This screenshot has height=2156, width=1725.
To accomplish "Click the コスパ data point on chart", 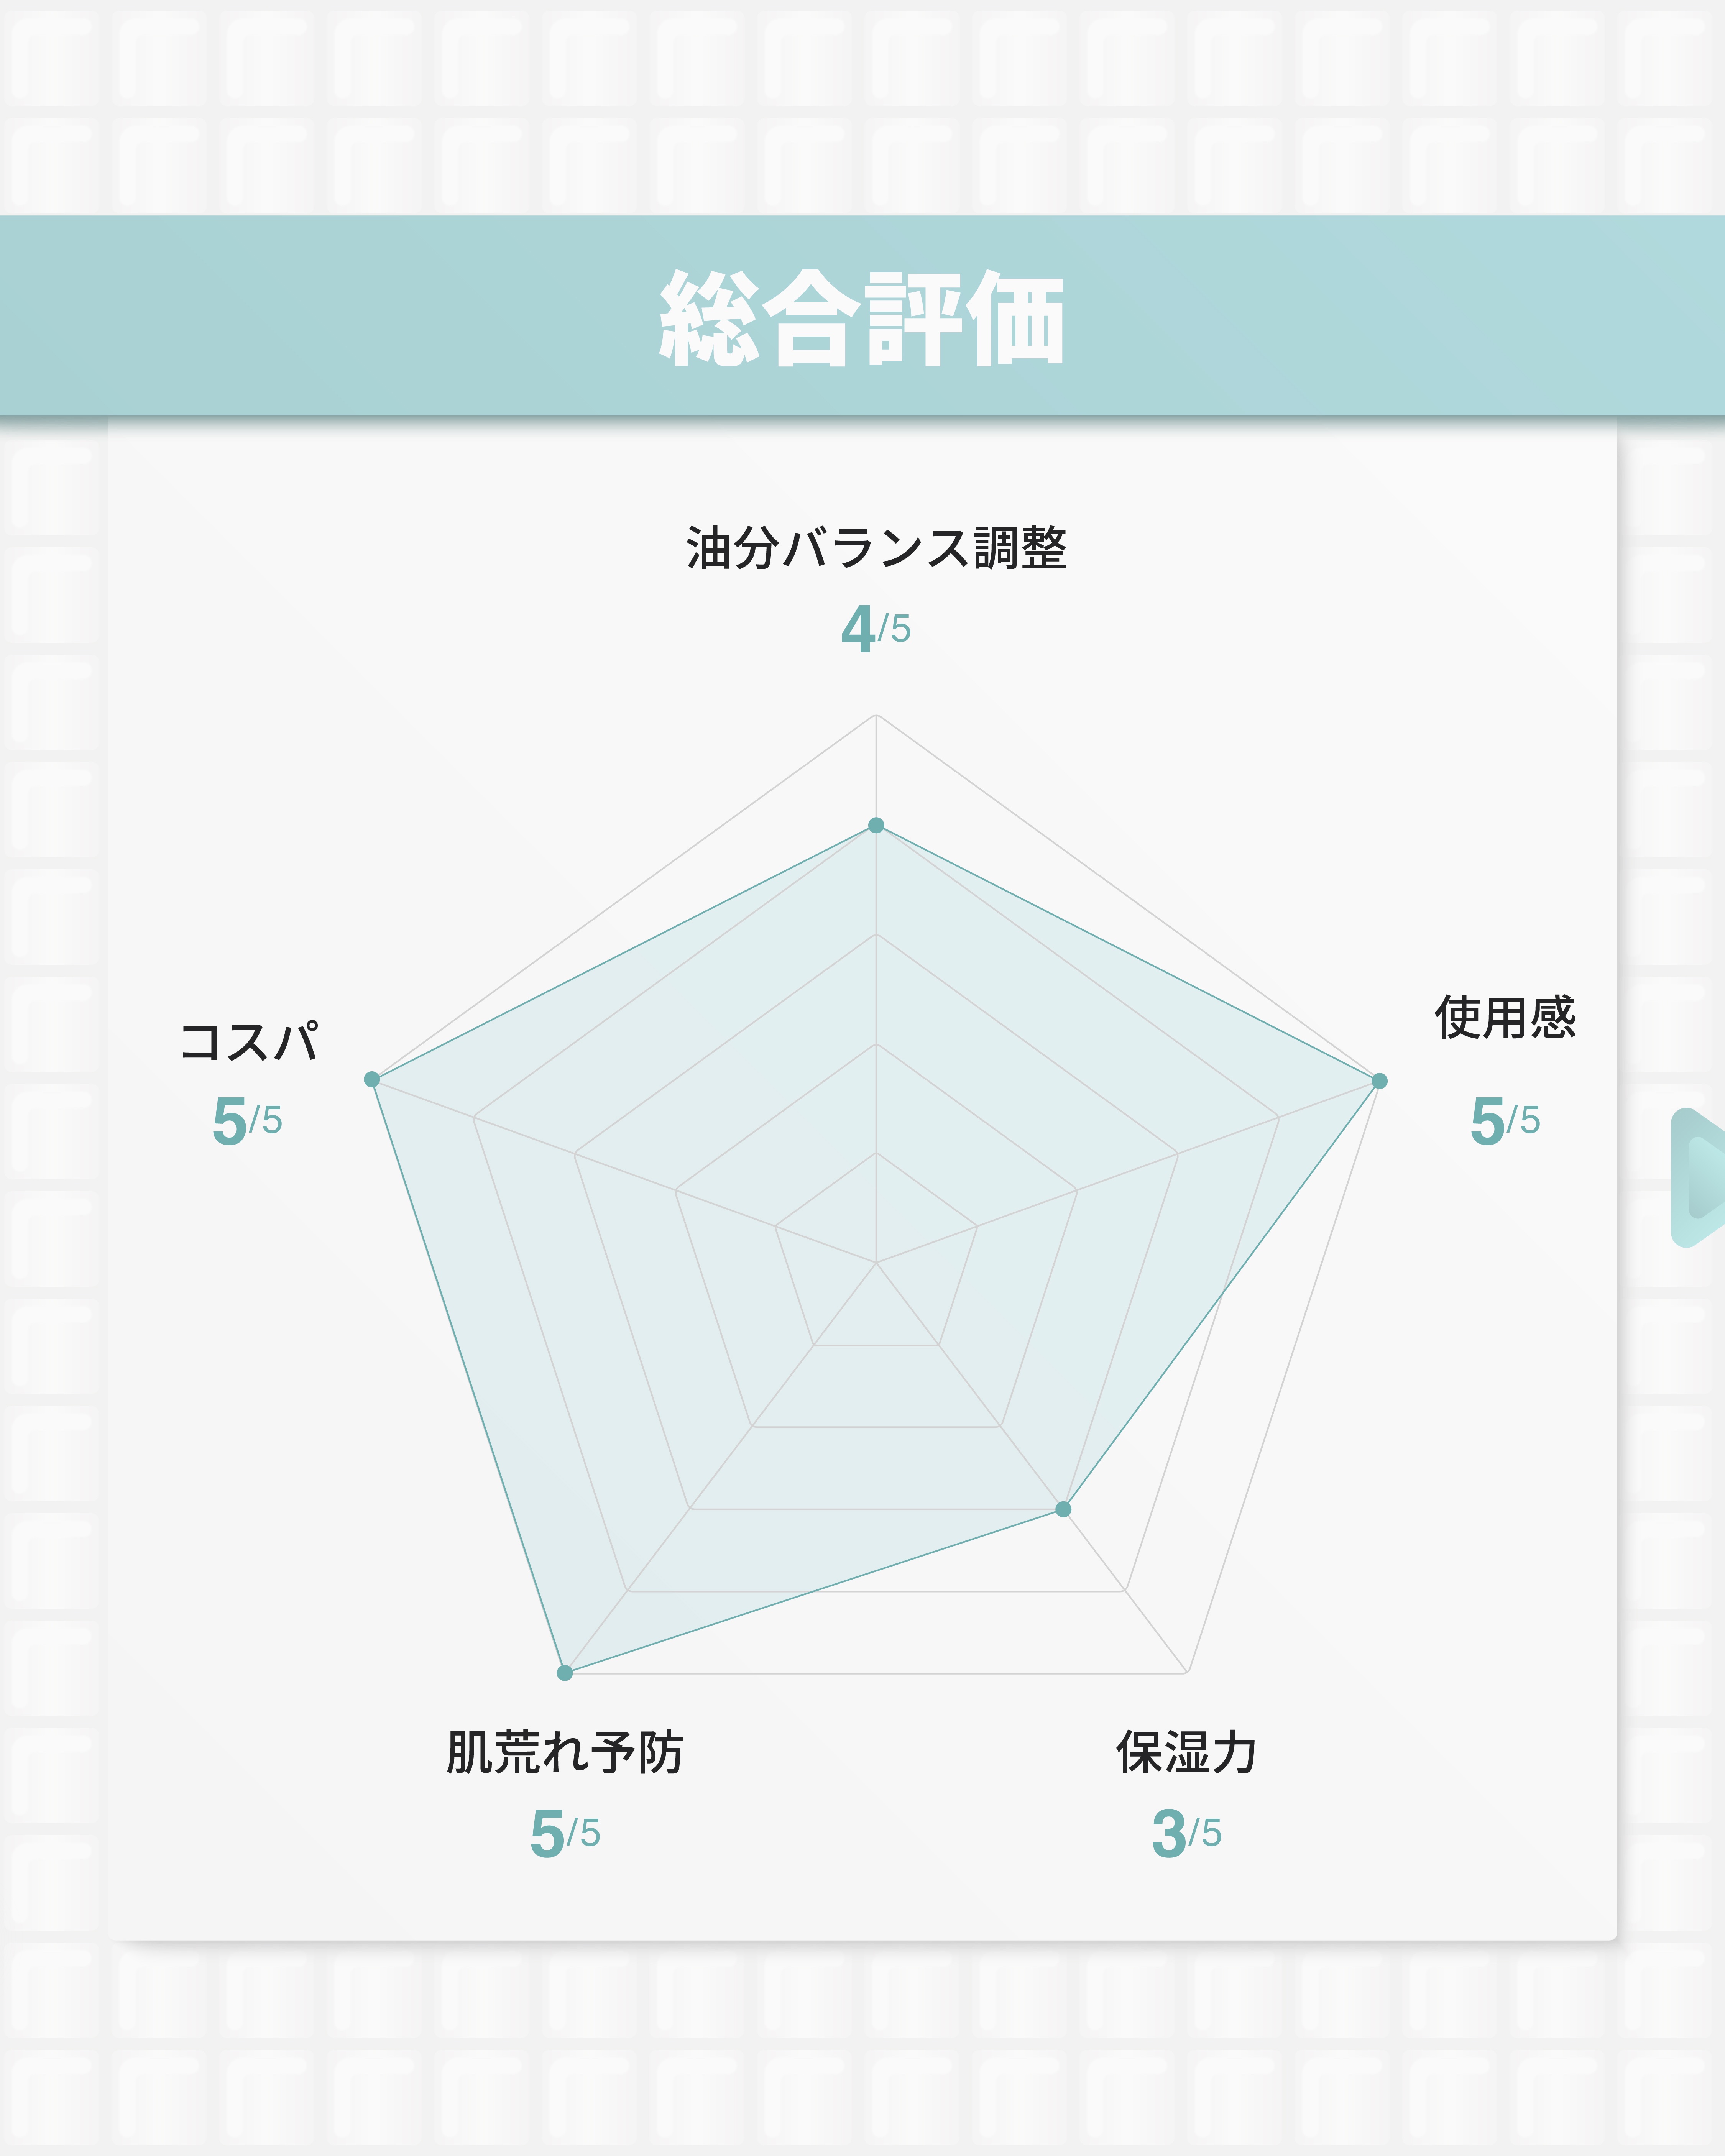I will [372, 1079].
